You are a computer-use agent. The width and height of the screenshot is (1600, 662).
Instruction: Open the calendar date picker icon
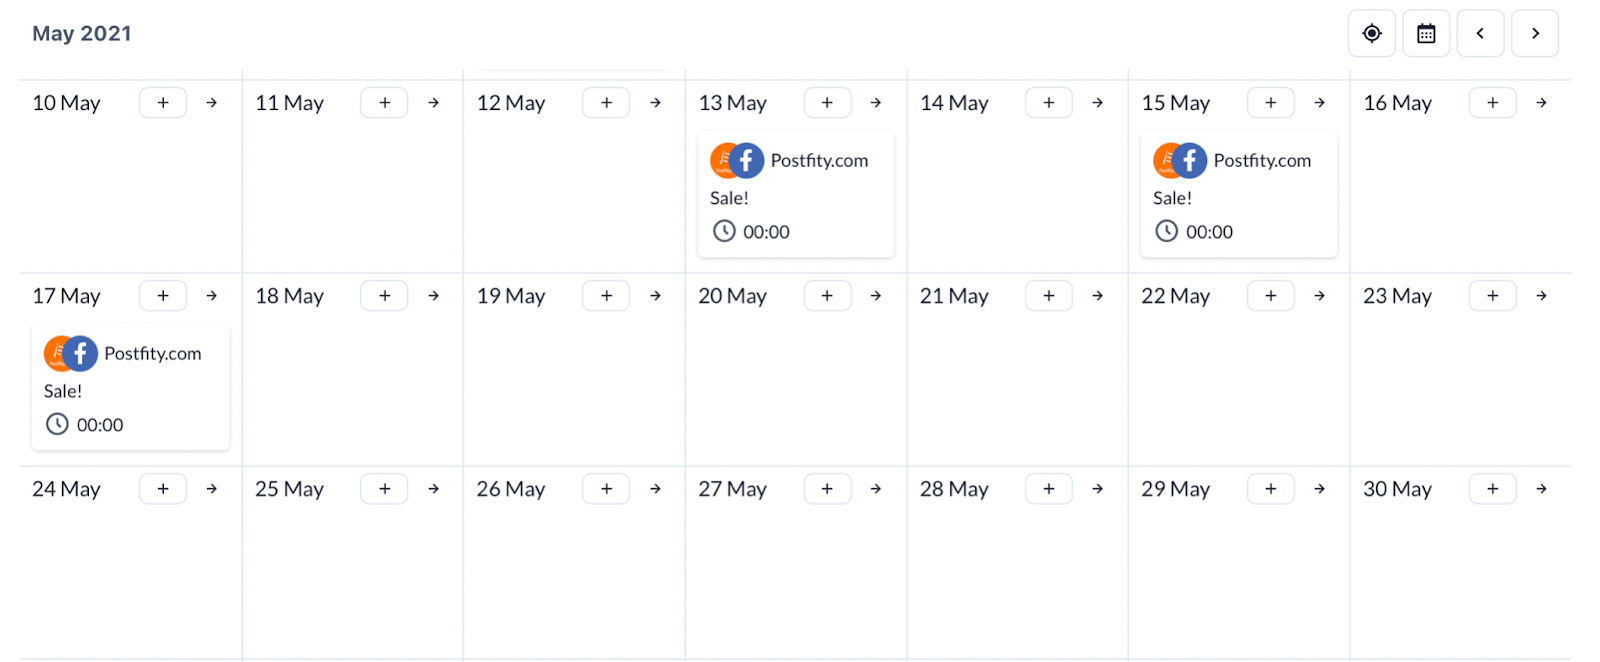[1426, 34]
